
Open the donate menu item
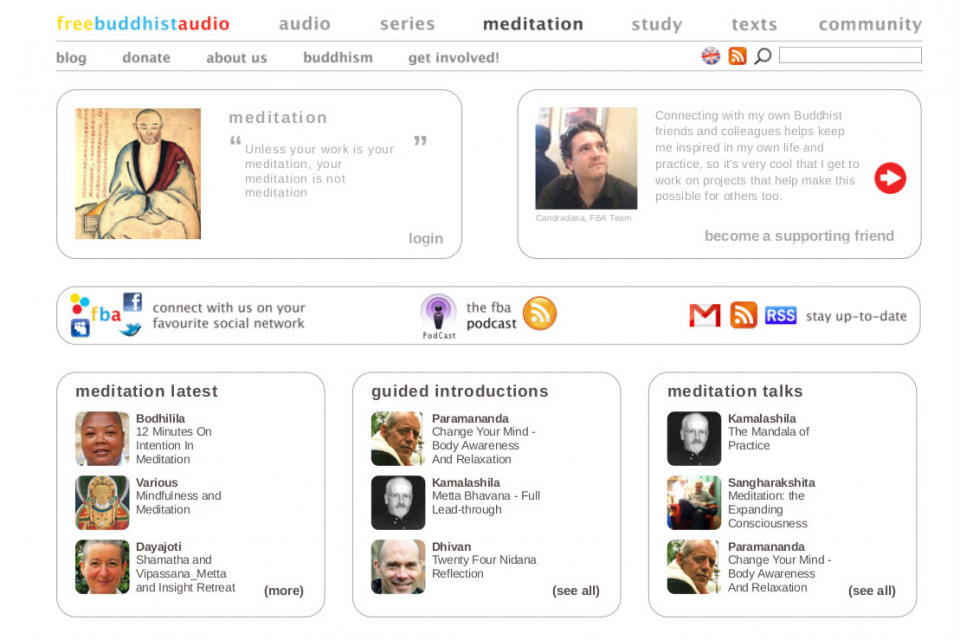[x=146, y=58]
